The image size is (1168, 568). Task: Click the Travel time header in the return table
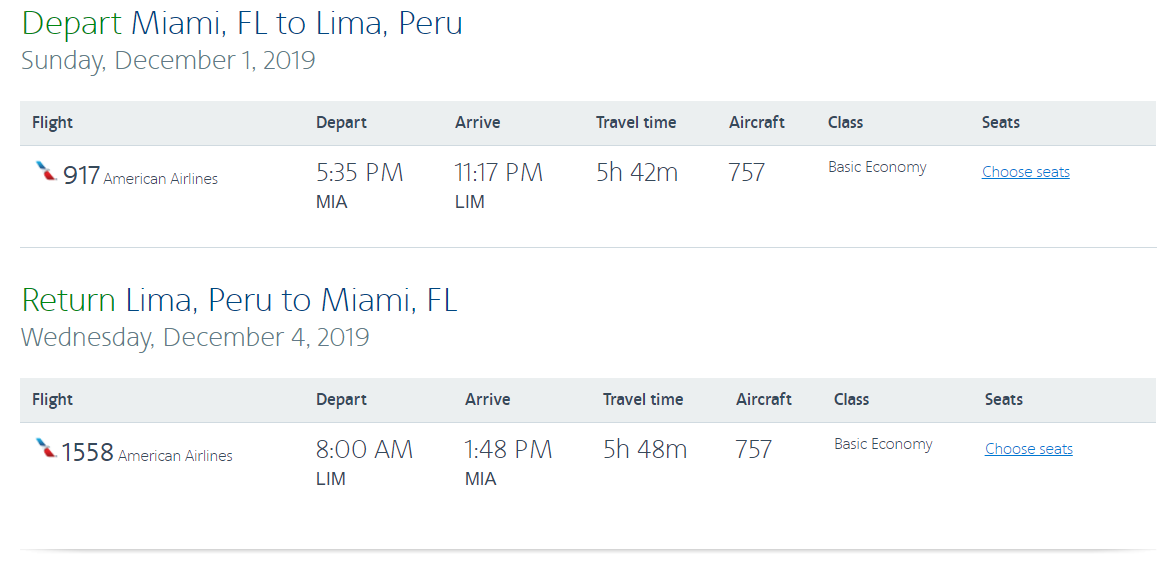[643, 399]
